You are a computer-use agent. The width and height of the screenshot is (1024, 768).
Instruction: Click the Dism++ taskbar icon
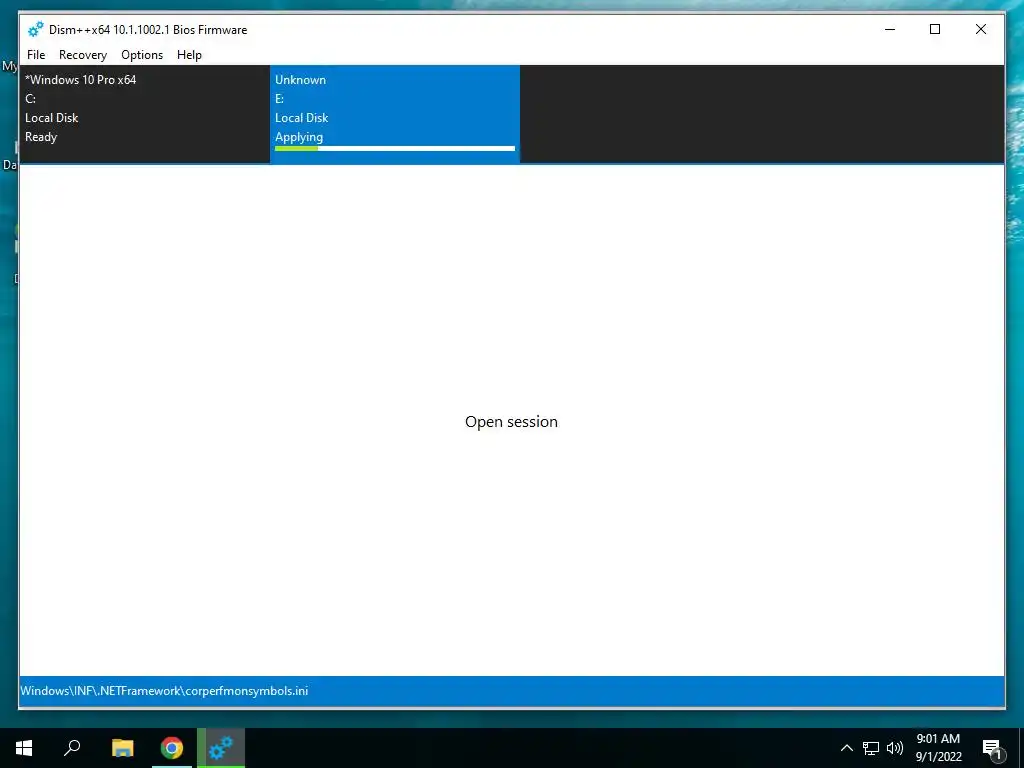(221, 748)
